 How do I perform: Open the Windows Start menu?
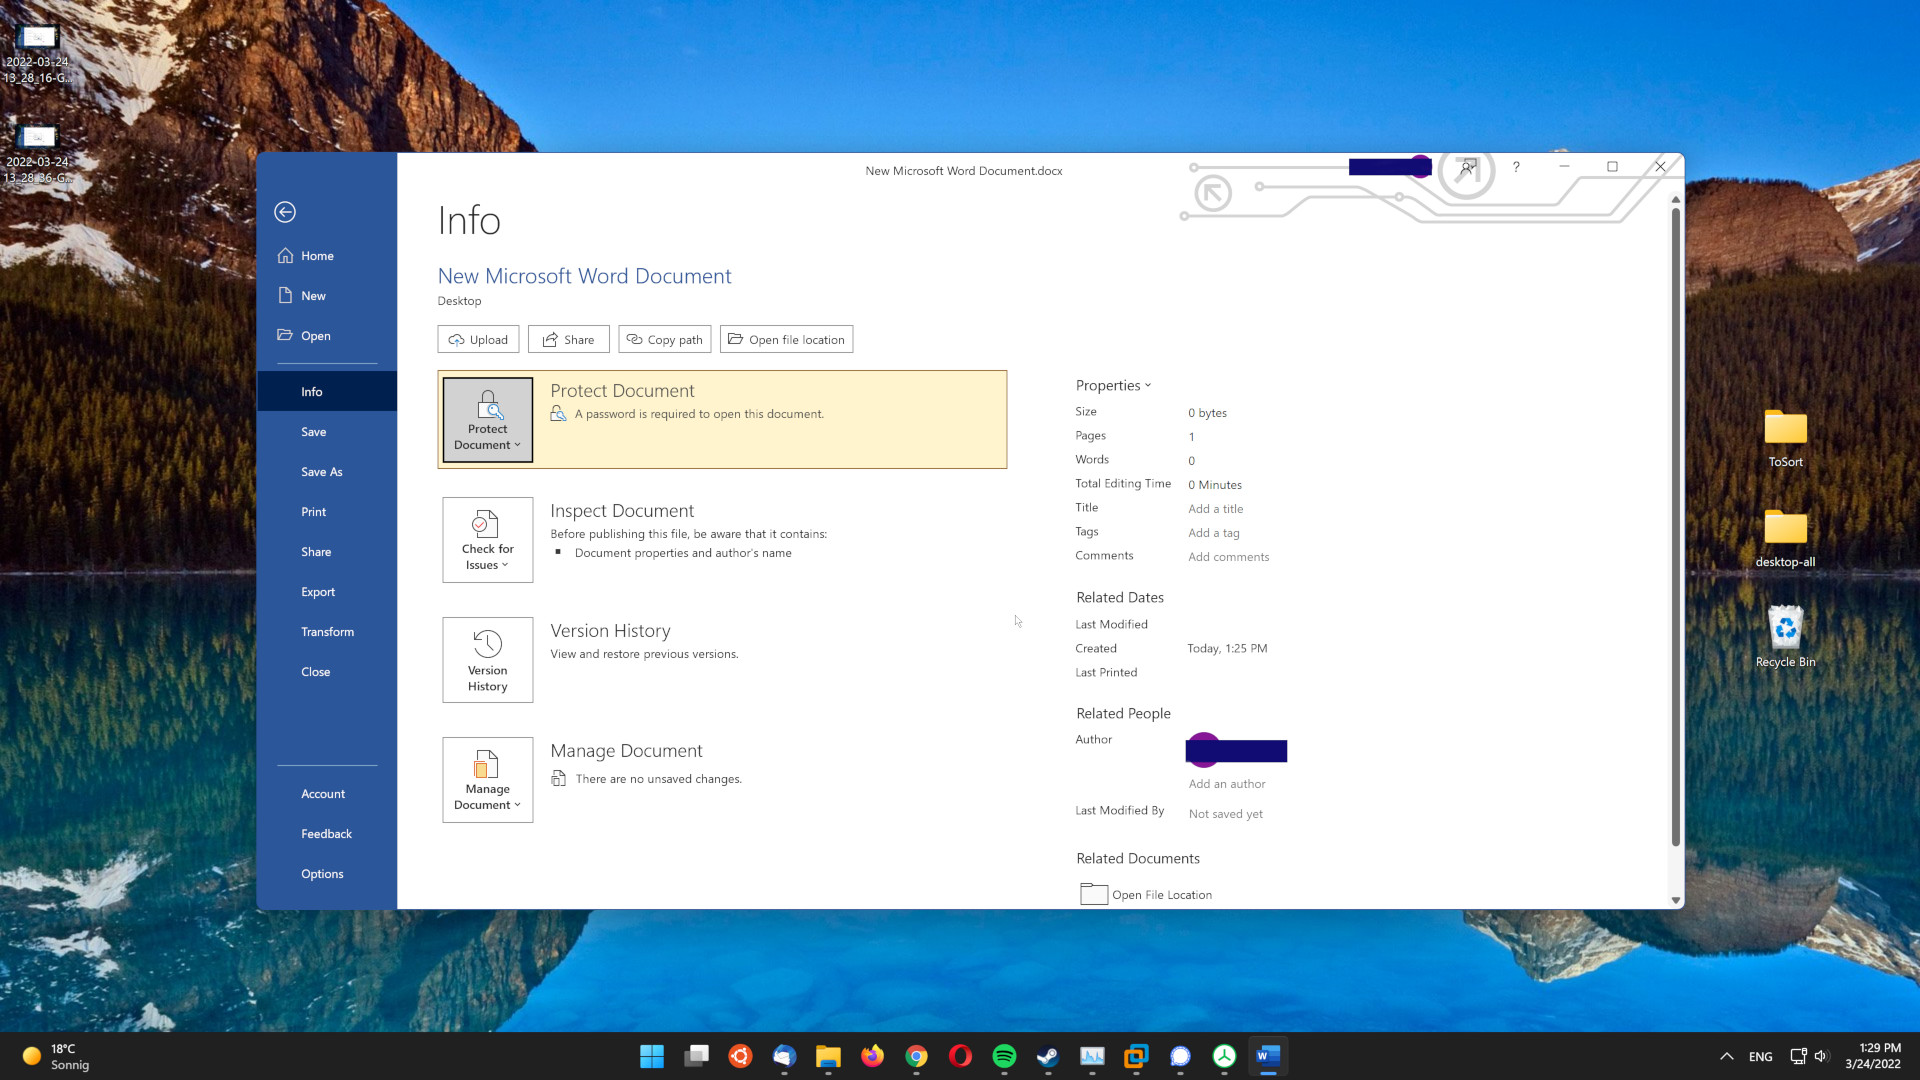652,1056
